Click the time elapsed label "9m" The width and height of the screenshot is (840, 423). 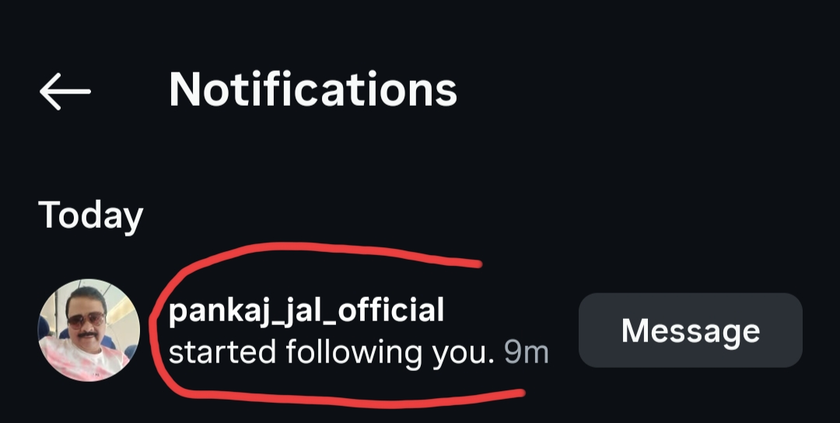(526, 353)
